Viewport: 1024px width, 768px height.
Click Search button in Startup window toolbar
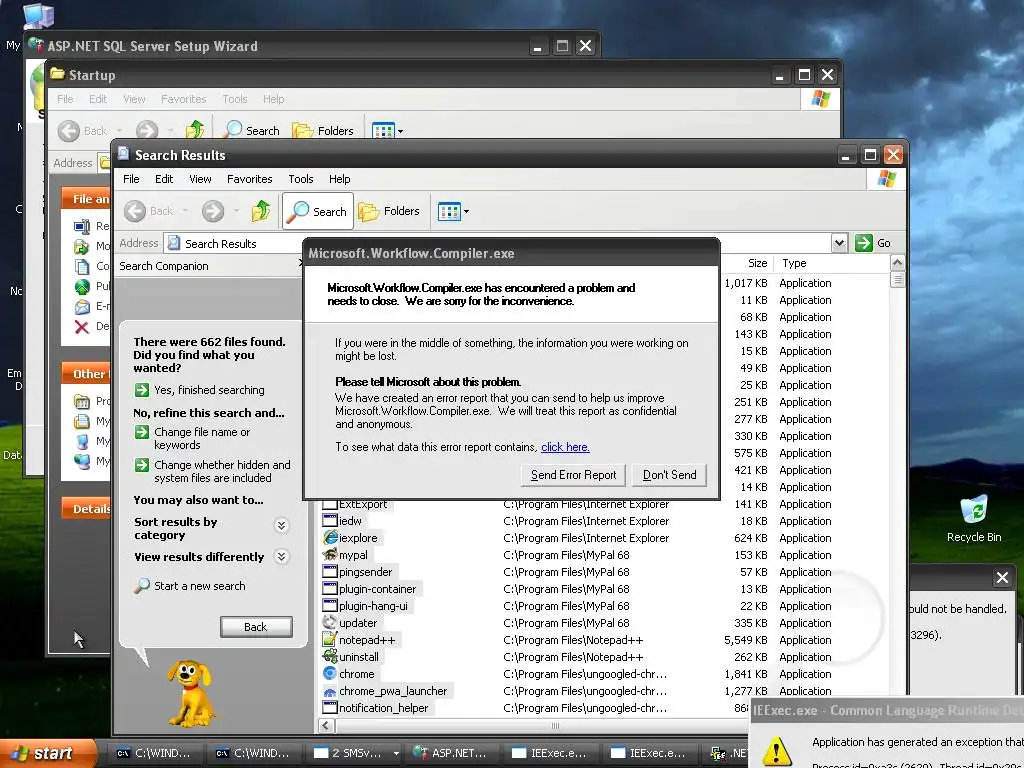coord(253,131)
